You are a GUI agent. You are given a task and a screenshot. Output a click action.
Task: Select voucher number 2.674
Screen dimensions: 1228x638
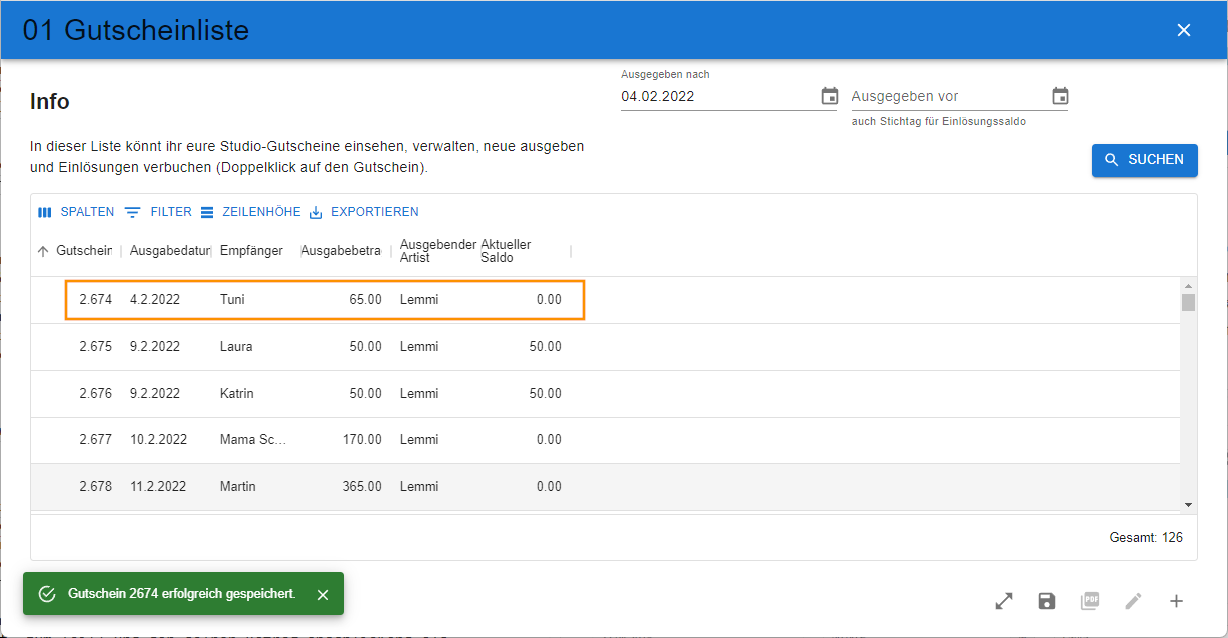click(x=96, y=299)
